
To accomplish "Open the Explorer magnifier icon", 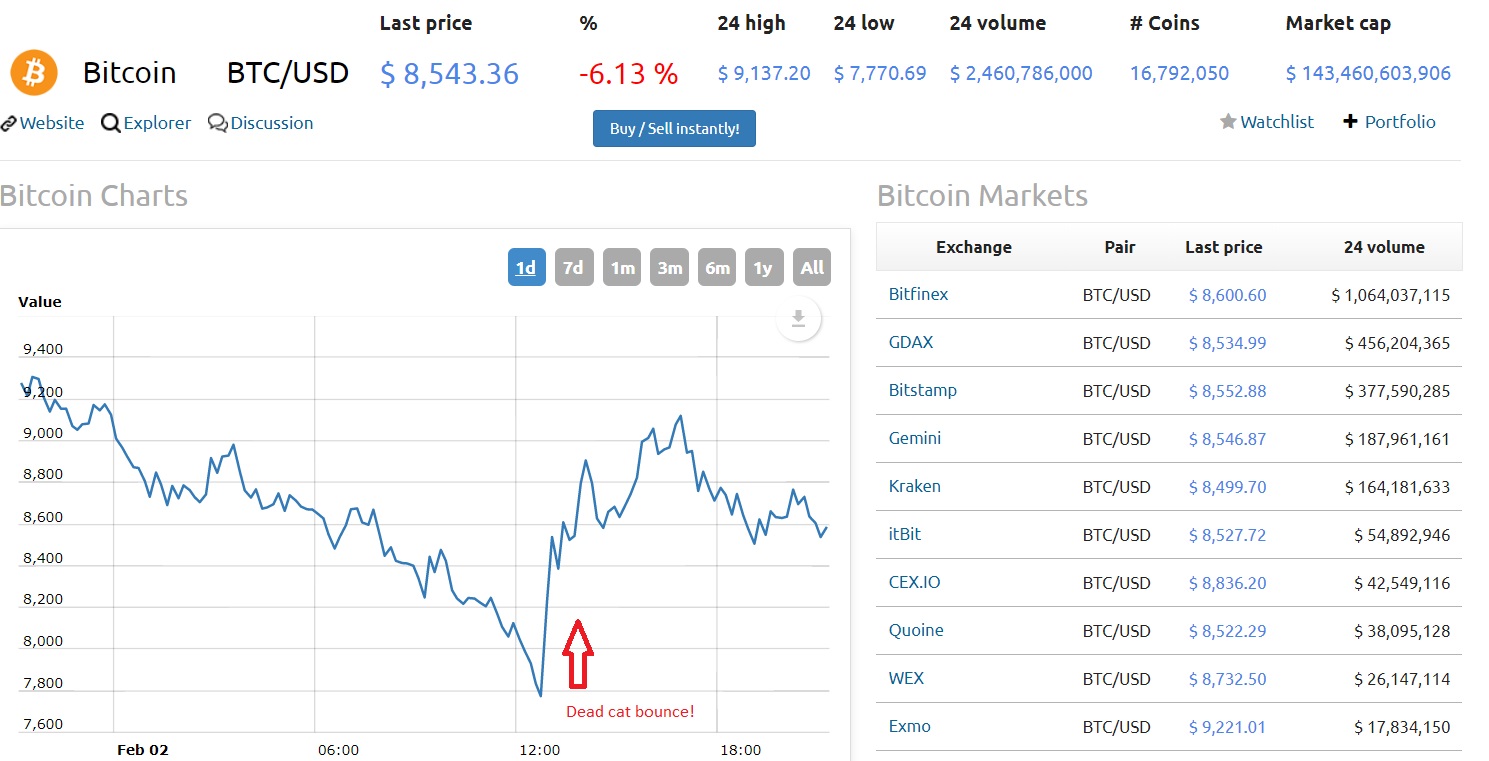I will (x=111, y=123).
